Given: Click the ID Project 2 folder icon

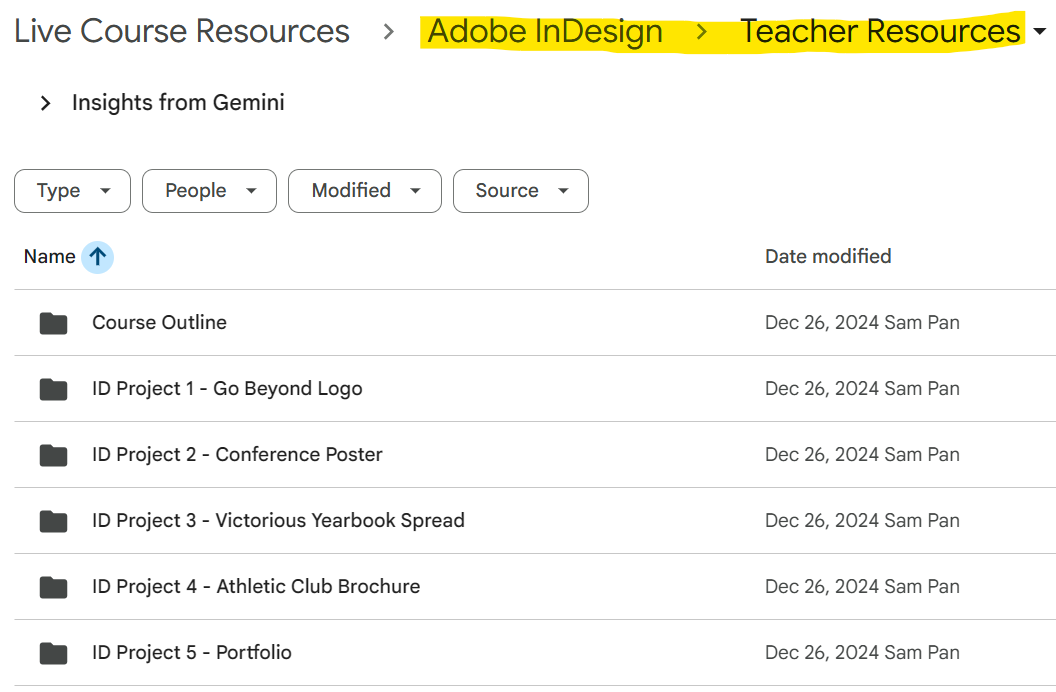Looking at the screenshot, I should tap(53, 455).
